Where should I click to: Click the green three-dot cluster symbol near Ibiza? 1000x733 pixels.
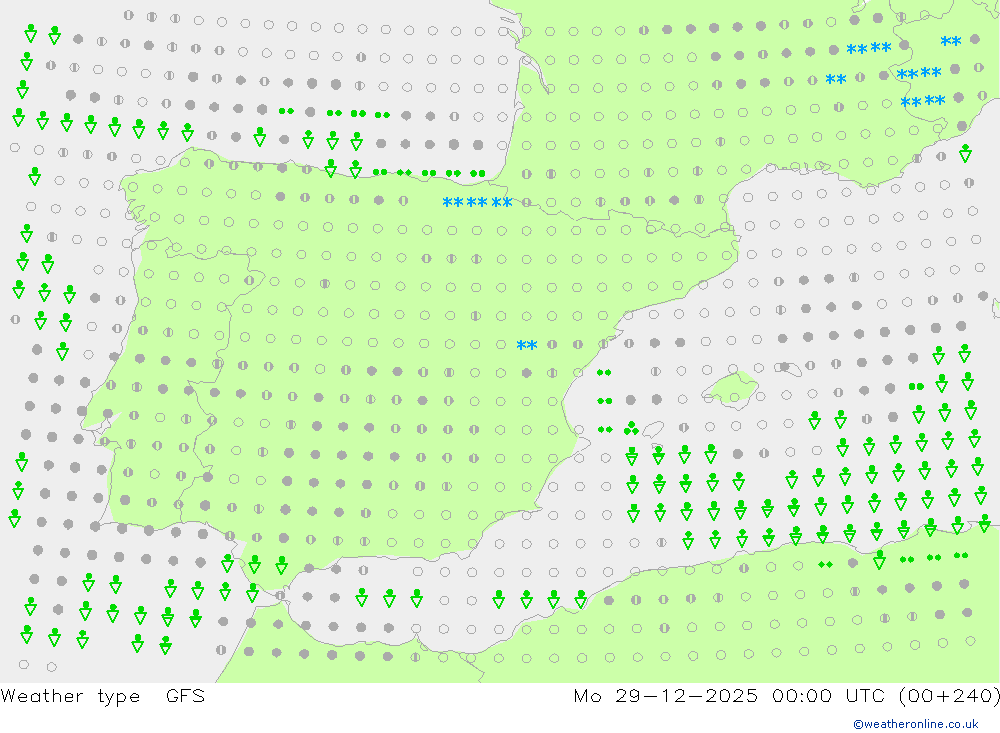(631, 428)
